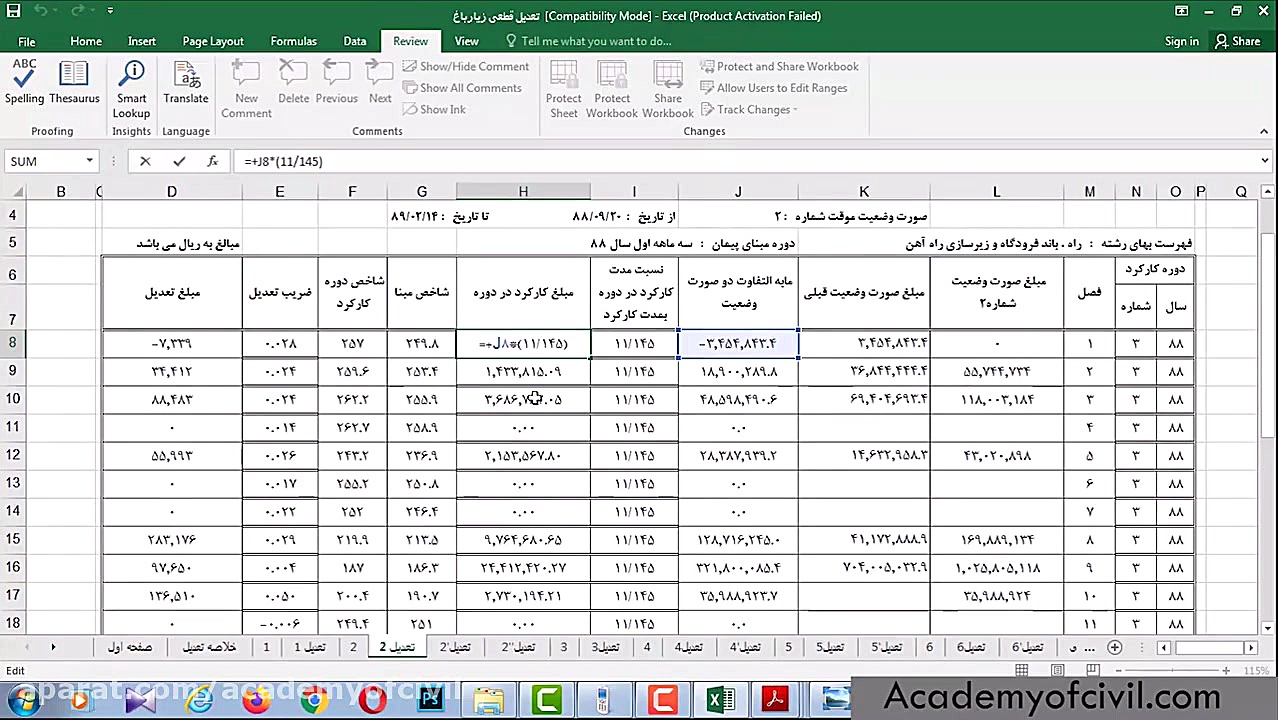This screenshot has height=720, width=1278.
Task: Open Excel from the taskbar
Action: click(720, 697)
